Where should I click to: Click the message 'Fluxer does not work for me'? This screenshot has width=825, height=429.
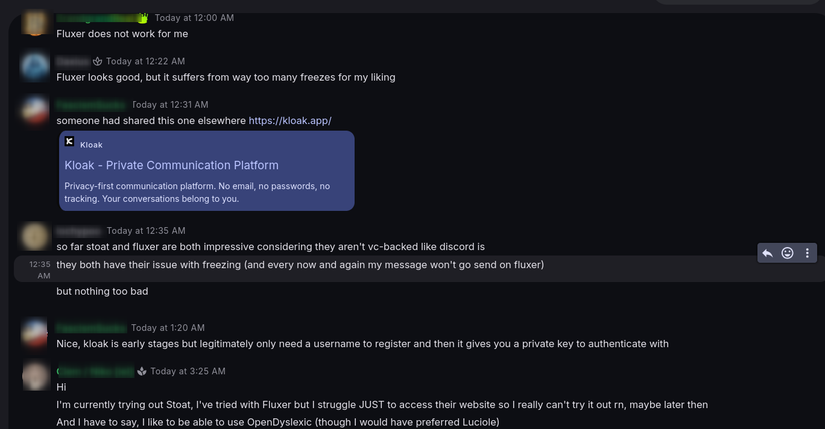(122, 34)
